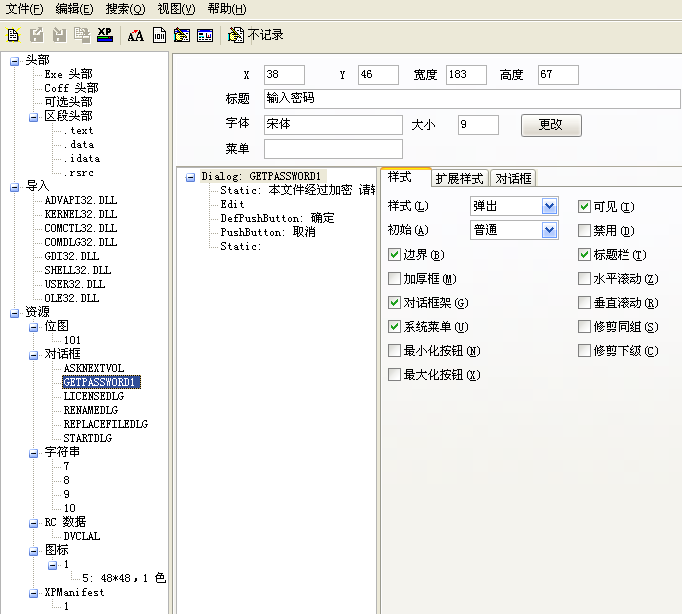The image size is (682, 614).
Task: Open the 帮助(H) menu
Action: click(227, 9)
